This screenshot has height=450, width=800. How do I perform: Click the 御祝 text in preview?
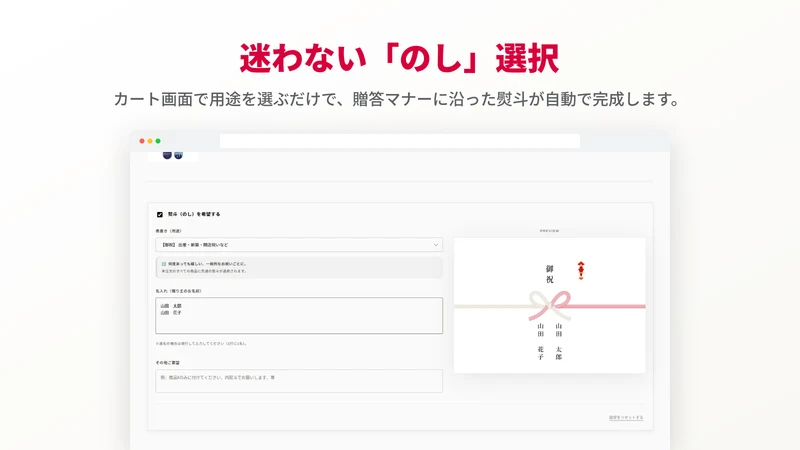(549, 274)
